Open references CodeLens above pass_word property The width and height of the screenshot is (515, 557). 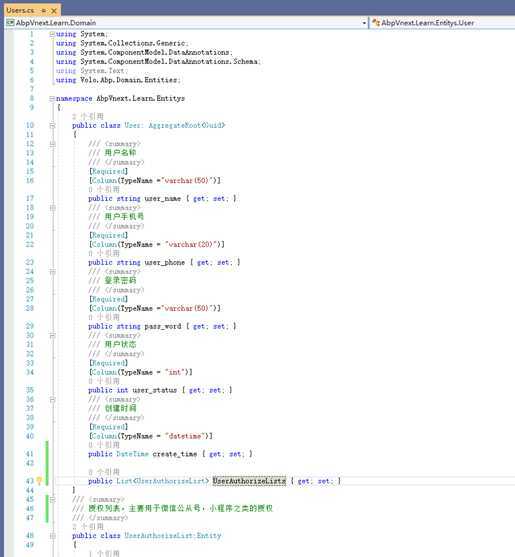(104, 317)
